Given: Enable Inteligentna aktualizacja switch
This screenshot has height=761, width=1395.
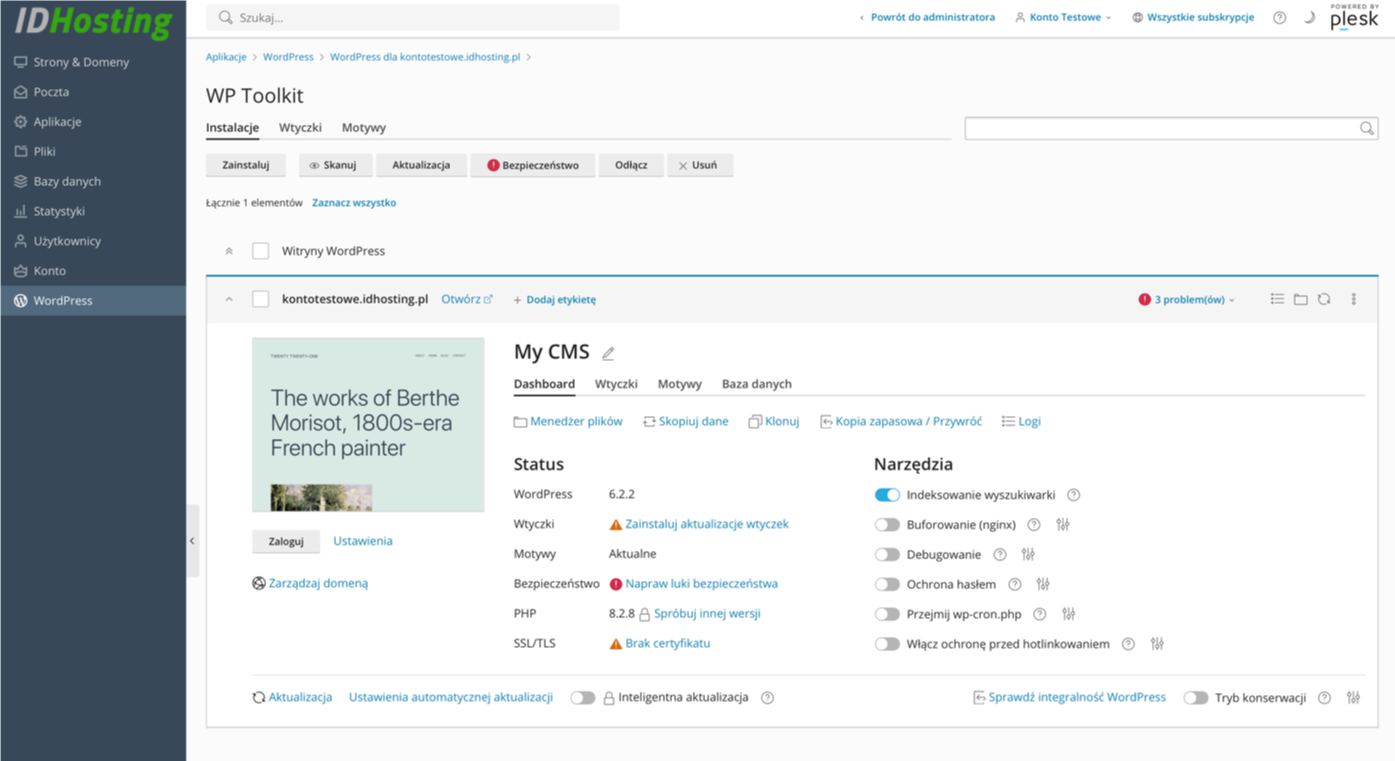Looking at the screenshot, I should [583, 698].
